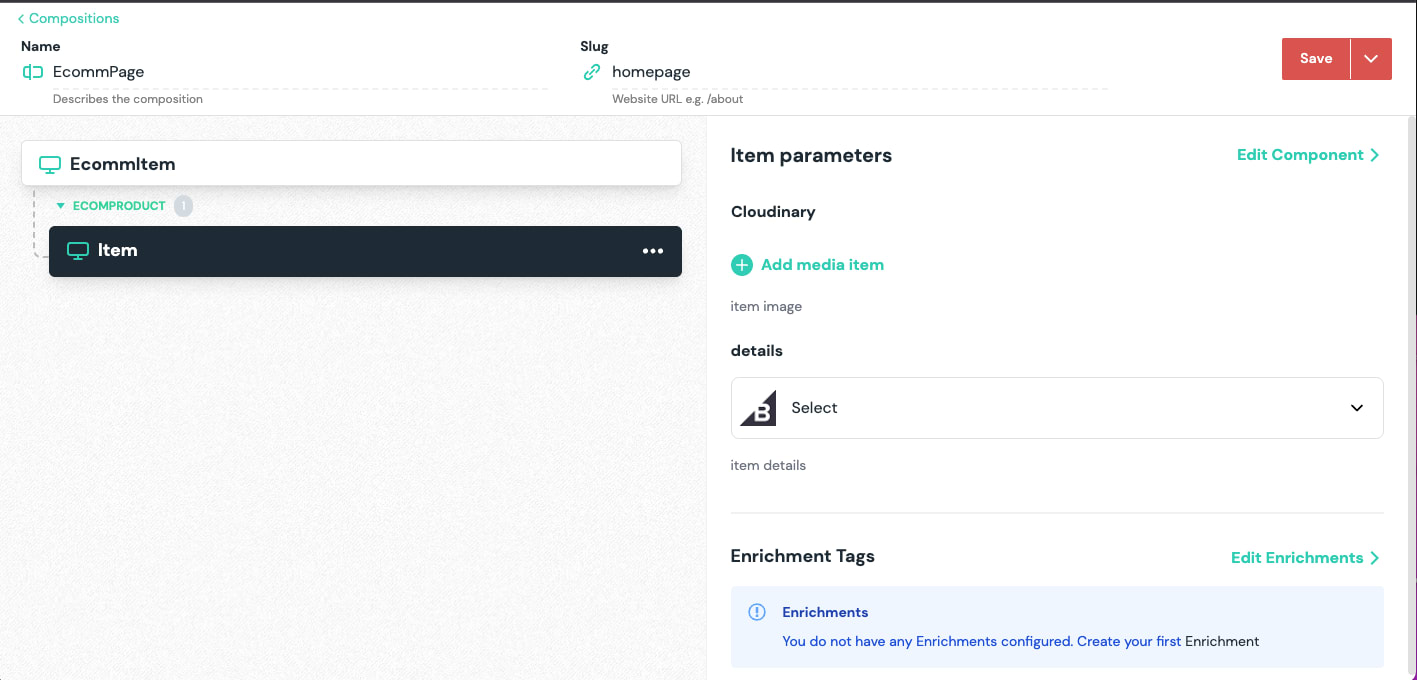Click the composition name icon beside EcommPage
Screen dimensions: 1417x680
33,72
